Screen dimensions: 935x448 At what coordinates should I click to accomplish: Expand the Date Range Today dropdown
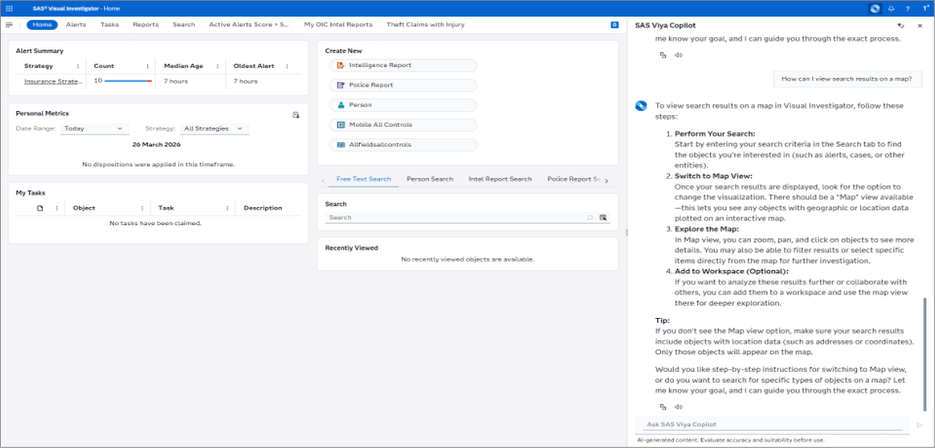[x=95, y=129]
